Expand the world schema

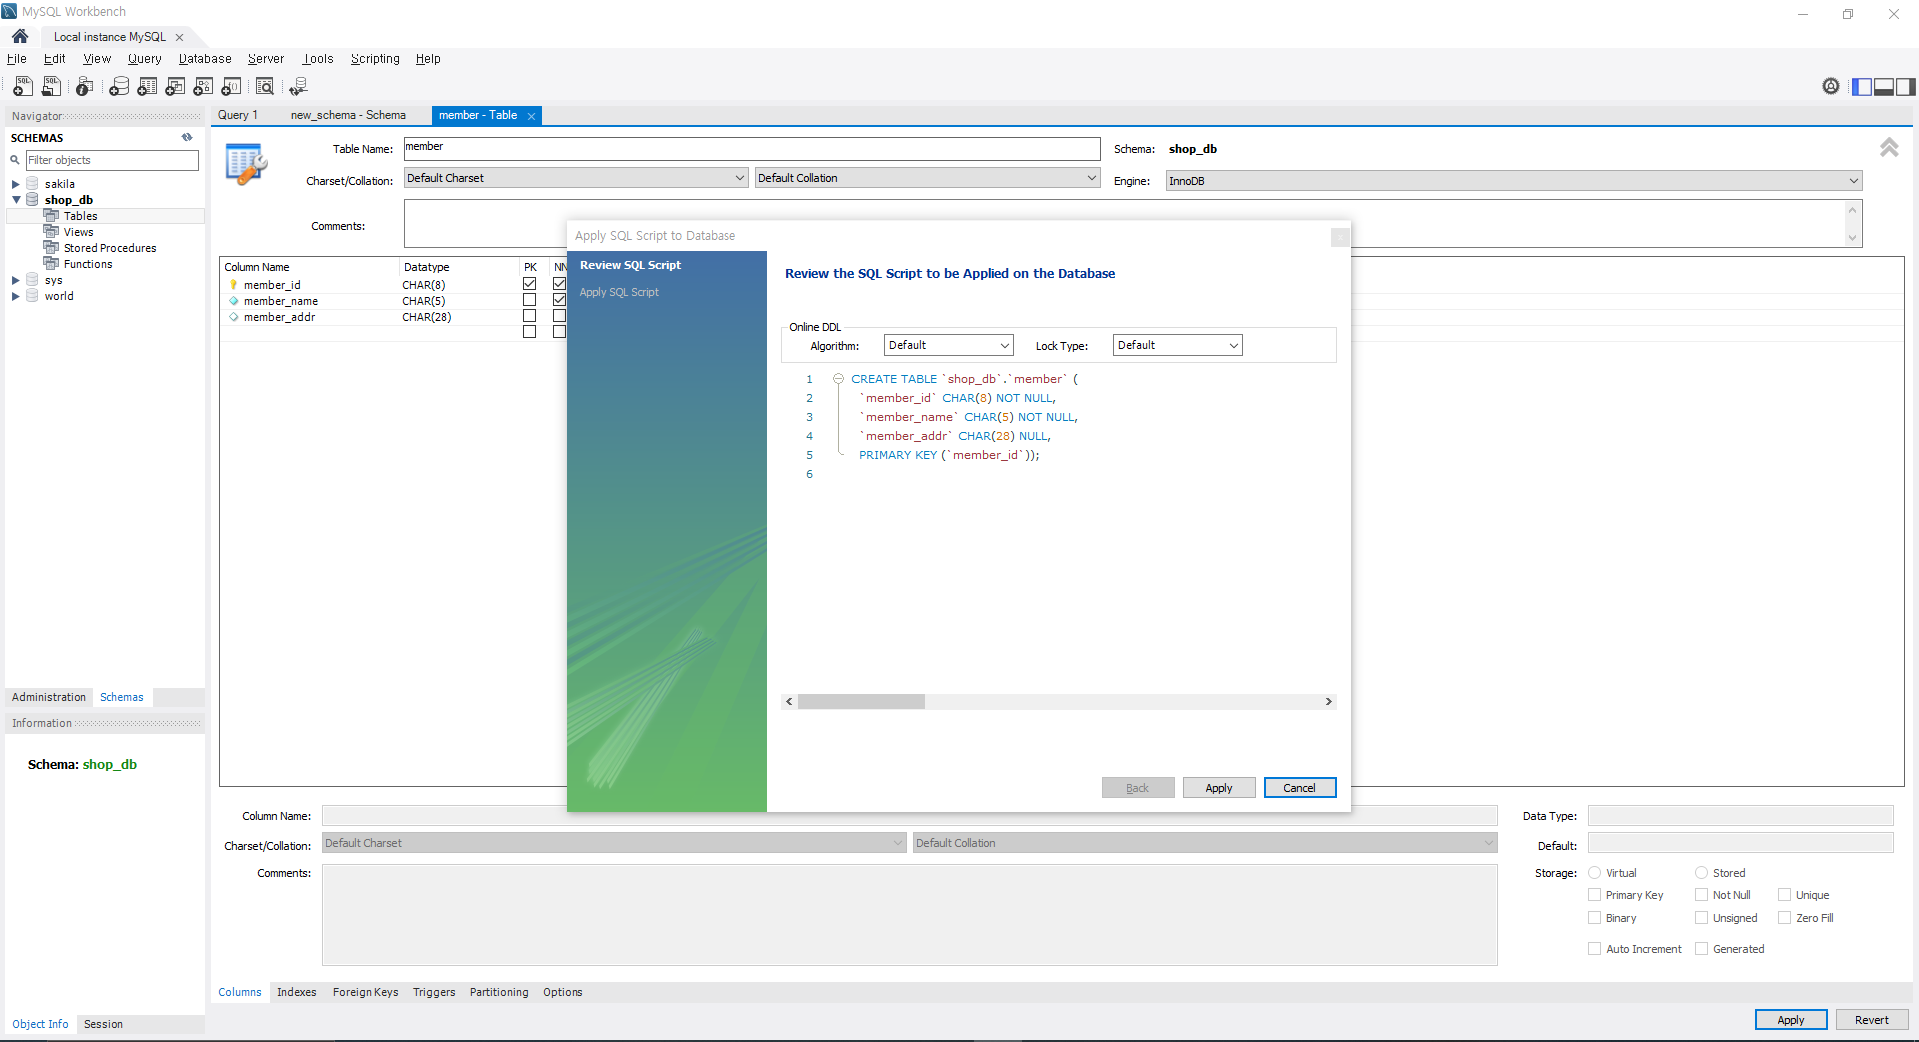16,296
